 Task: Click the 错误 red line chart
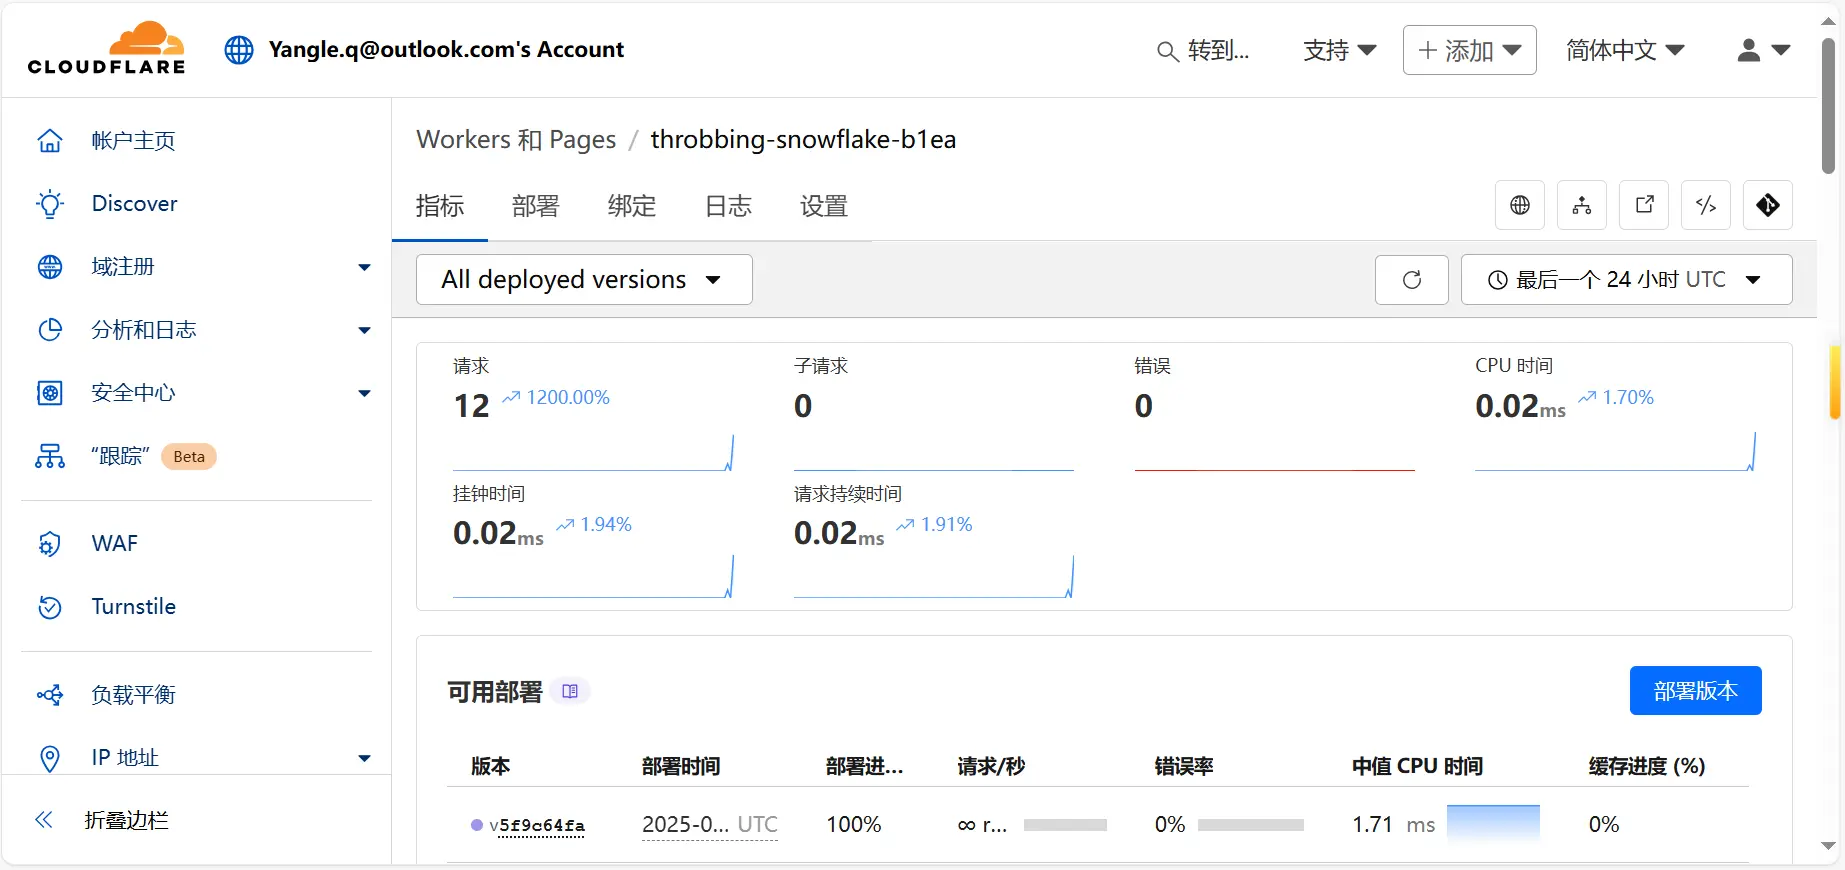(1275, 469)
